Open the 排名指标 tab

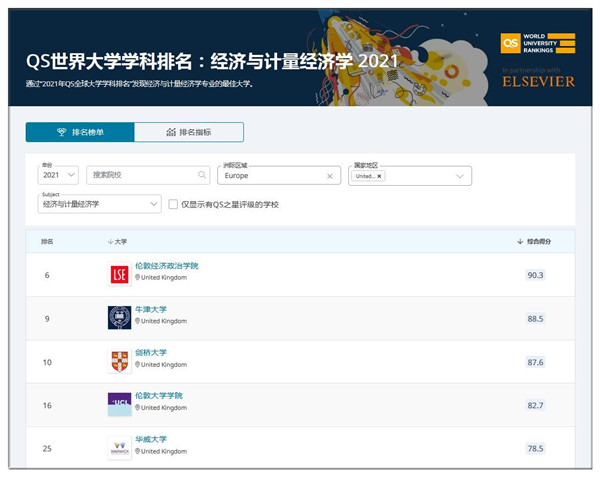[x=189, y=132]
